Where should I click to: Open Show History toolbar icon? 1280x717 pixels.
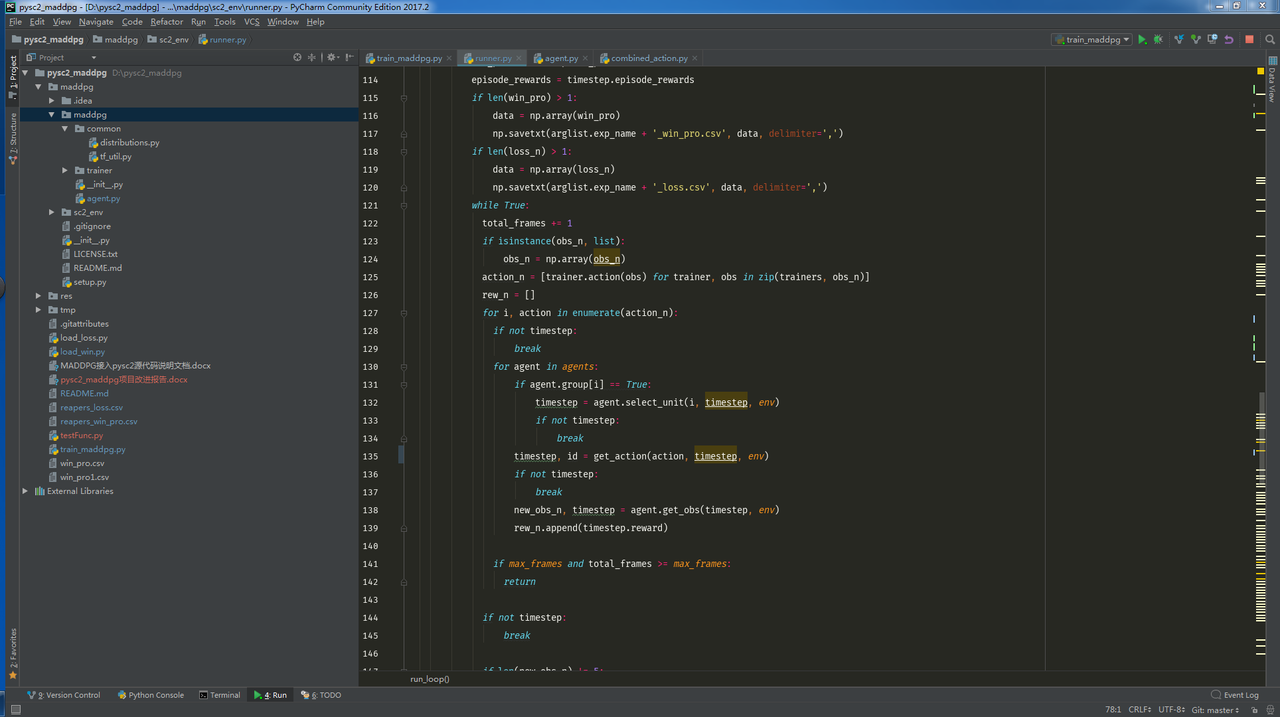[x=1212, y=40]
